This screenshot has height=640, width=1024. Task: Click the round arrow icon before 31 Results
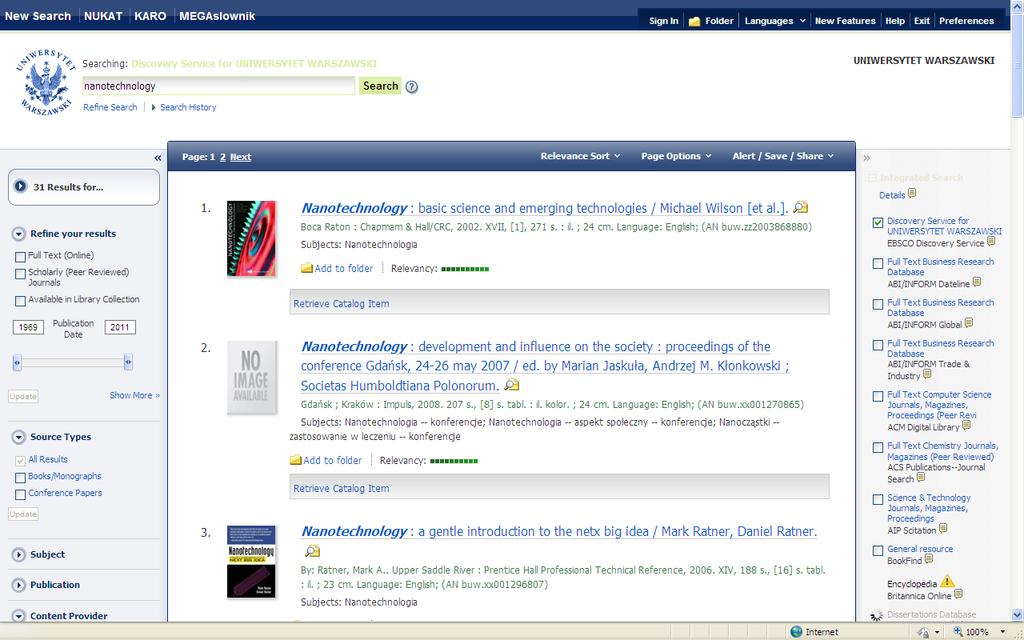(x=20, y=186)
